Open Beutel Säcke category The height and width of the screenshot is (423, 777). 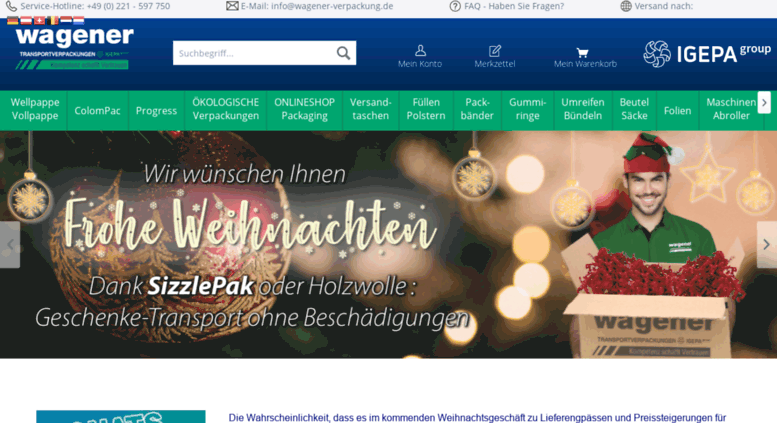coord(634,109)
